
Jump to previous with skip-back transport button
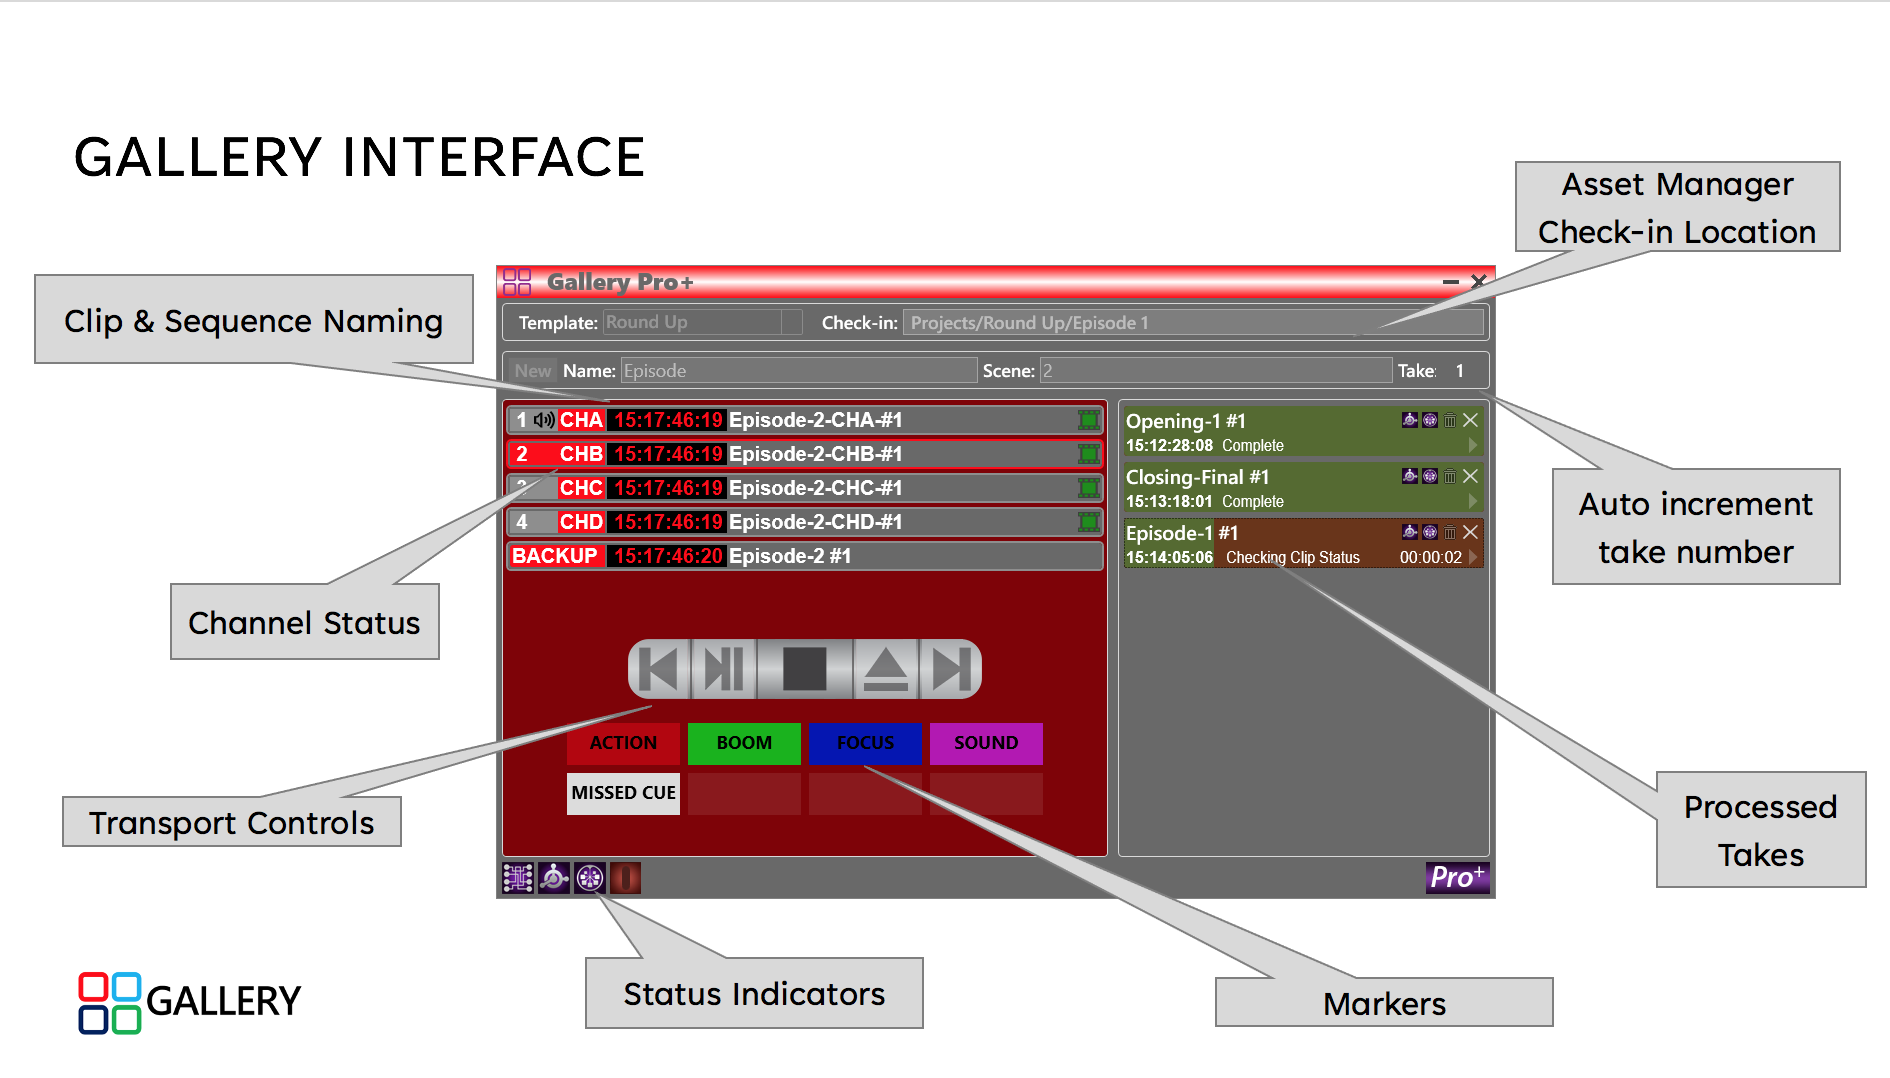pos(659,669)
